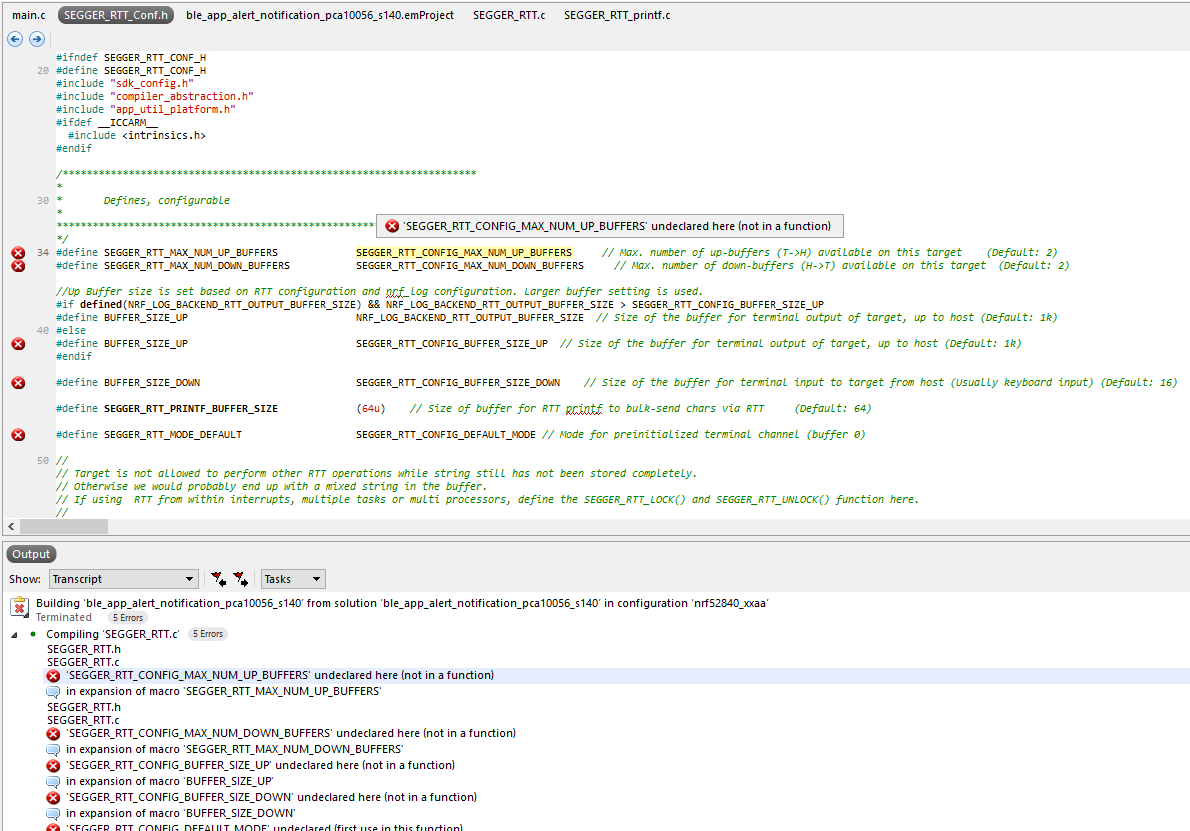The height and width of the screenshot is (831, 1190).
Task: Click the error tooltip about SEGGER_RTT_CONFIG_MAX_NUM_UP_BUFFERS
Action: pyautogui.click(x=609, y=226)
